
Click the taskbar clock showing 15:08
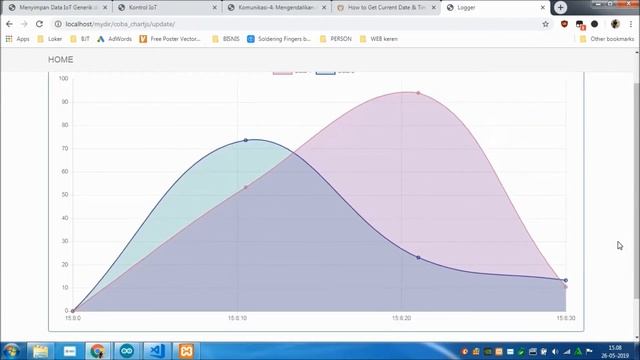click(615, 351)
